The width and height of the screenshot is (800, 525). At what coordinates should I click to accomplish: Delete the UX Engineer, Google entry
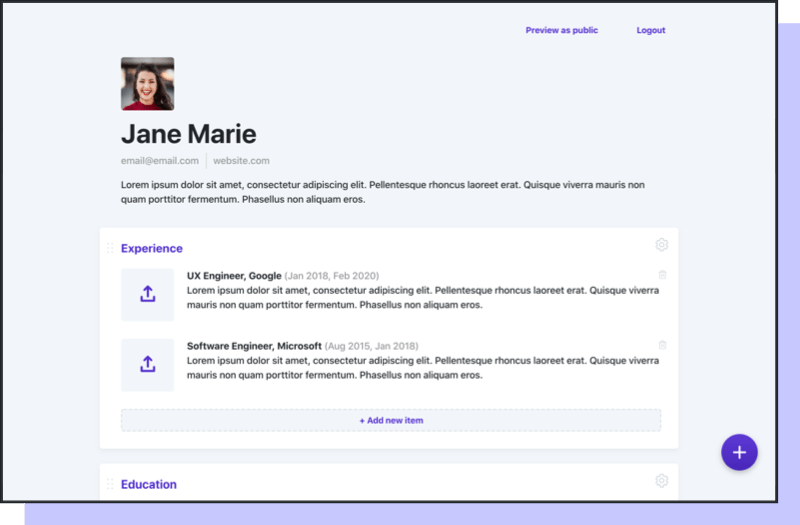click(x=662, y=275)
